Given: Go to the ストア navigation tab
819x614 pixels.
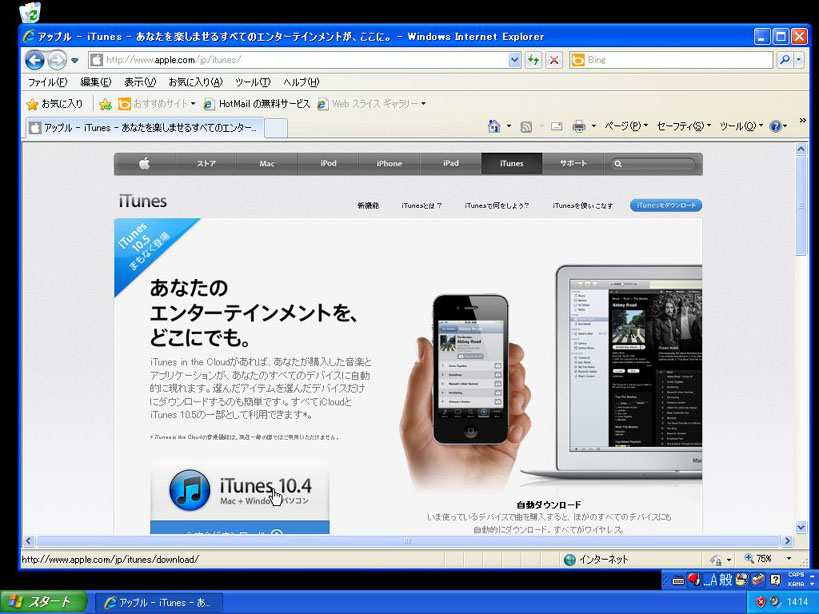Looking at the screenshot, I should [x=206, y=163].
